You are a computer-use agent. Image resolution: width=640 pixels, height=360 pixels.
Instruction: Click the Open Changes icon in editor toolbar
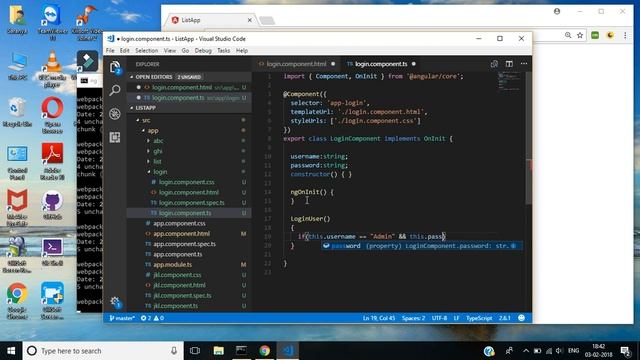[x=494, y=64]
